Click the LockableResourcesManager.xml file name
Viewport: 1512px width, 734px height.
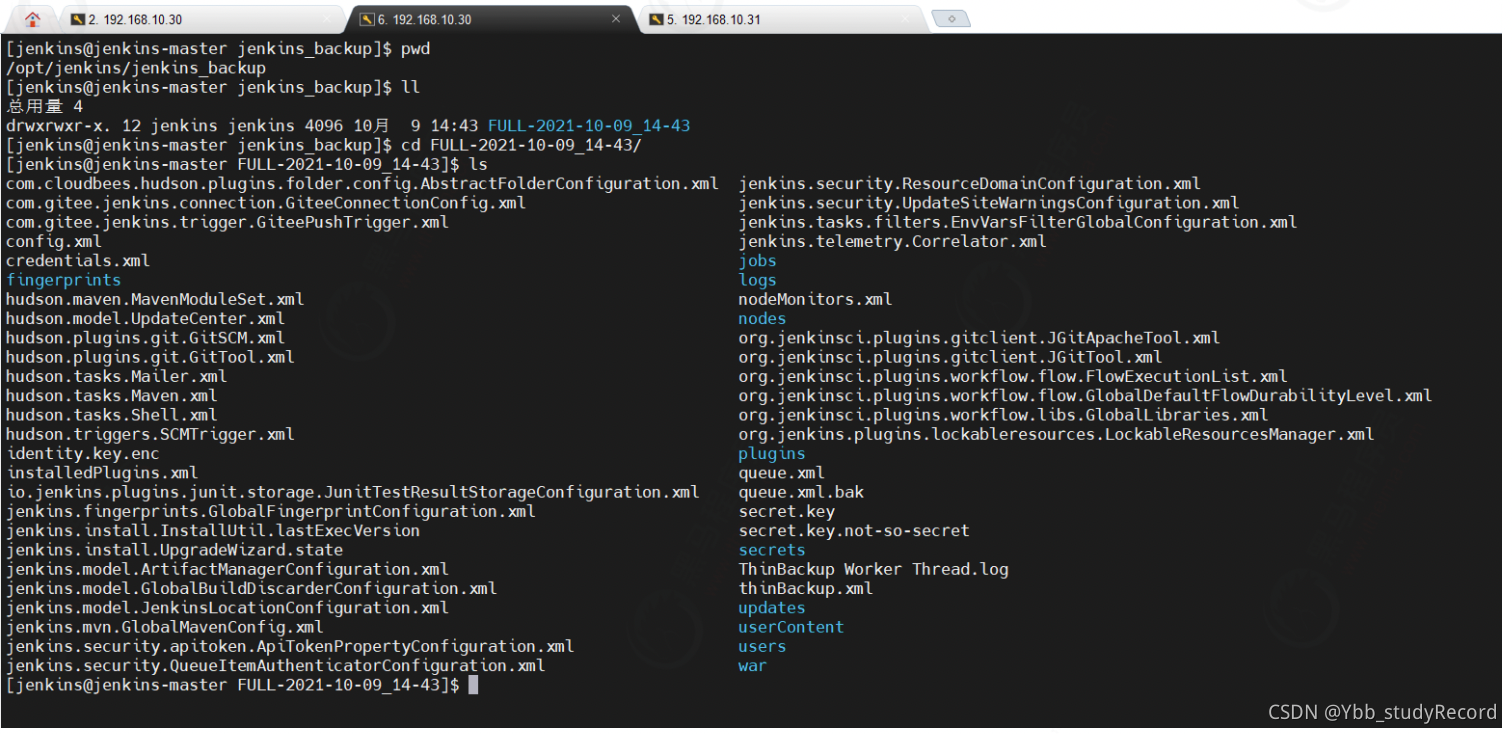pyautogui.click(x=1057, y=435)
